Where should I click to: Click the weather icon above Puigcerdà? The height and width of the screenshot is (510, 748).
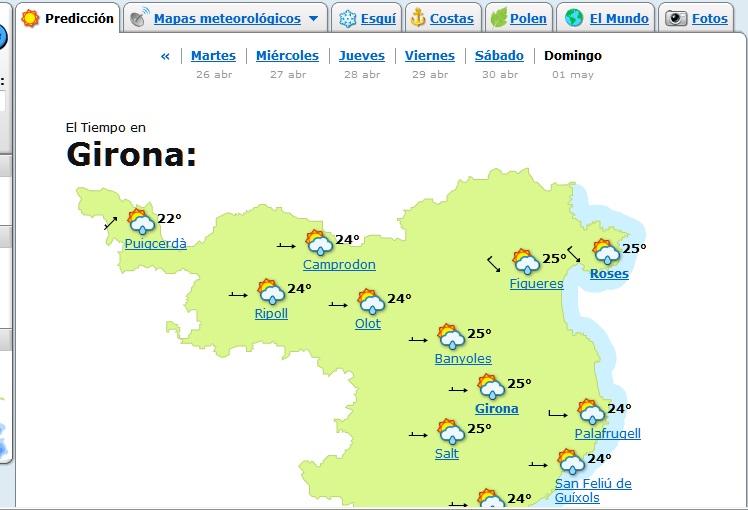click(x=140, y=222)
